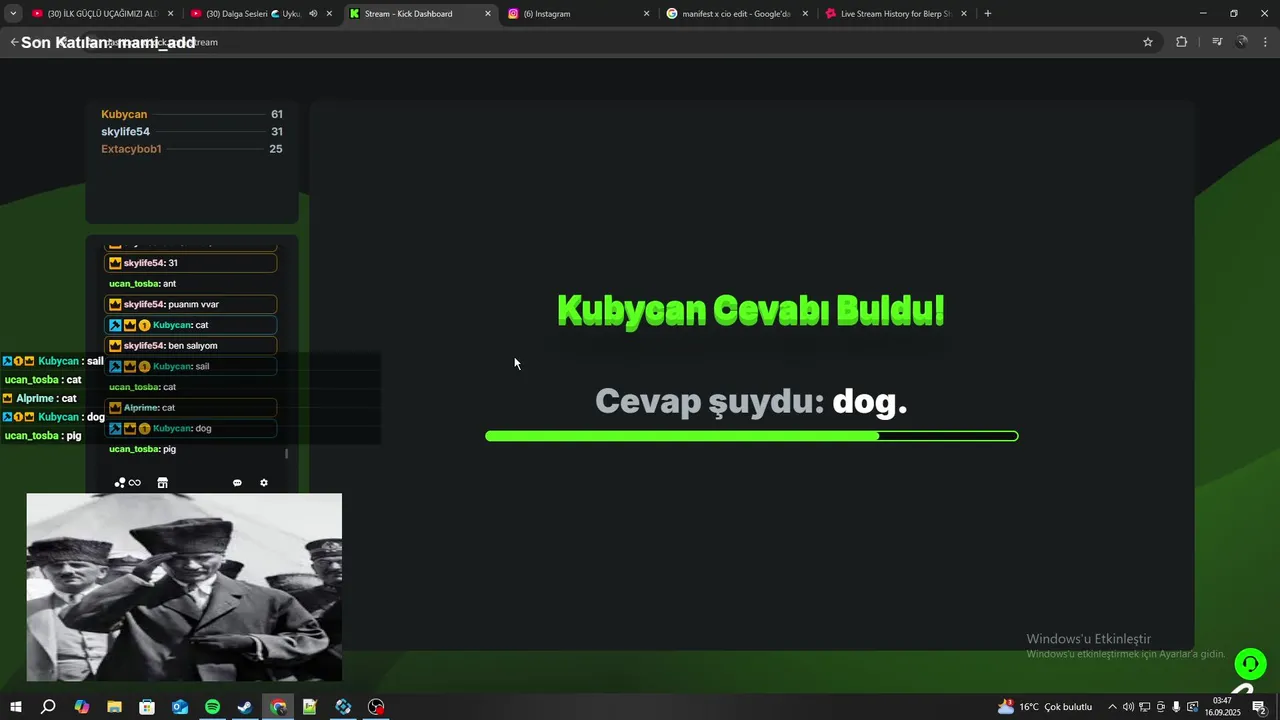Select skylife54 in the leaderboard

tap(125, 132)
